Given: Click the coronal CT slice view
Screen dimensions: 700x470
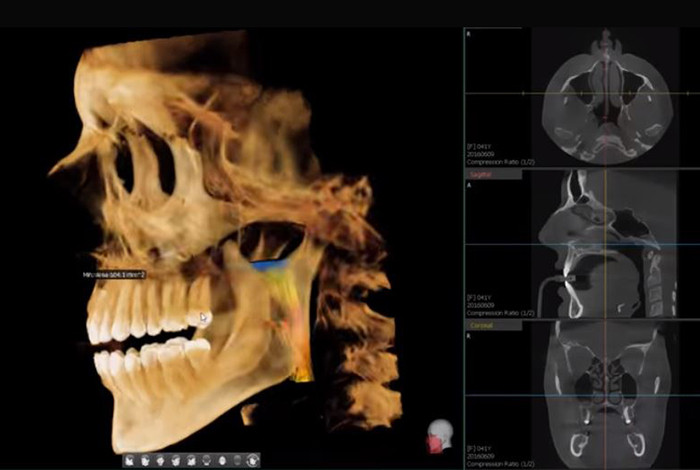Looking at the screenshot, I should pos(606,395).
